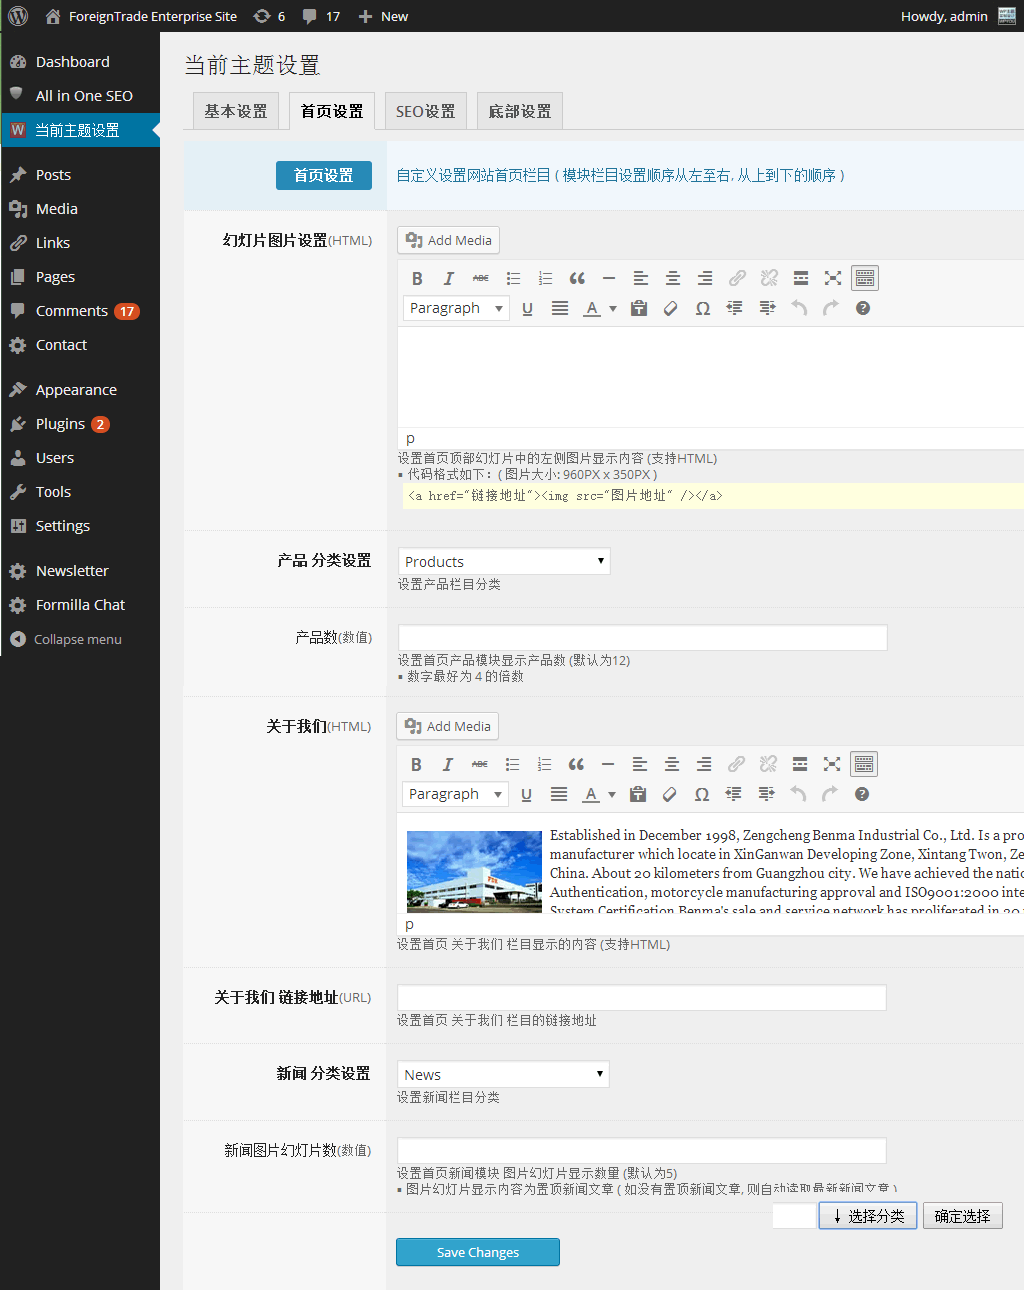Toggle italic in About Us editor
1024x1290 pixels.
[448, 764]
